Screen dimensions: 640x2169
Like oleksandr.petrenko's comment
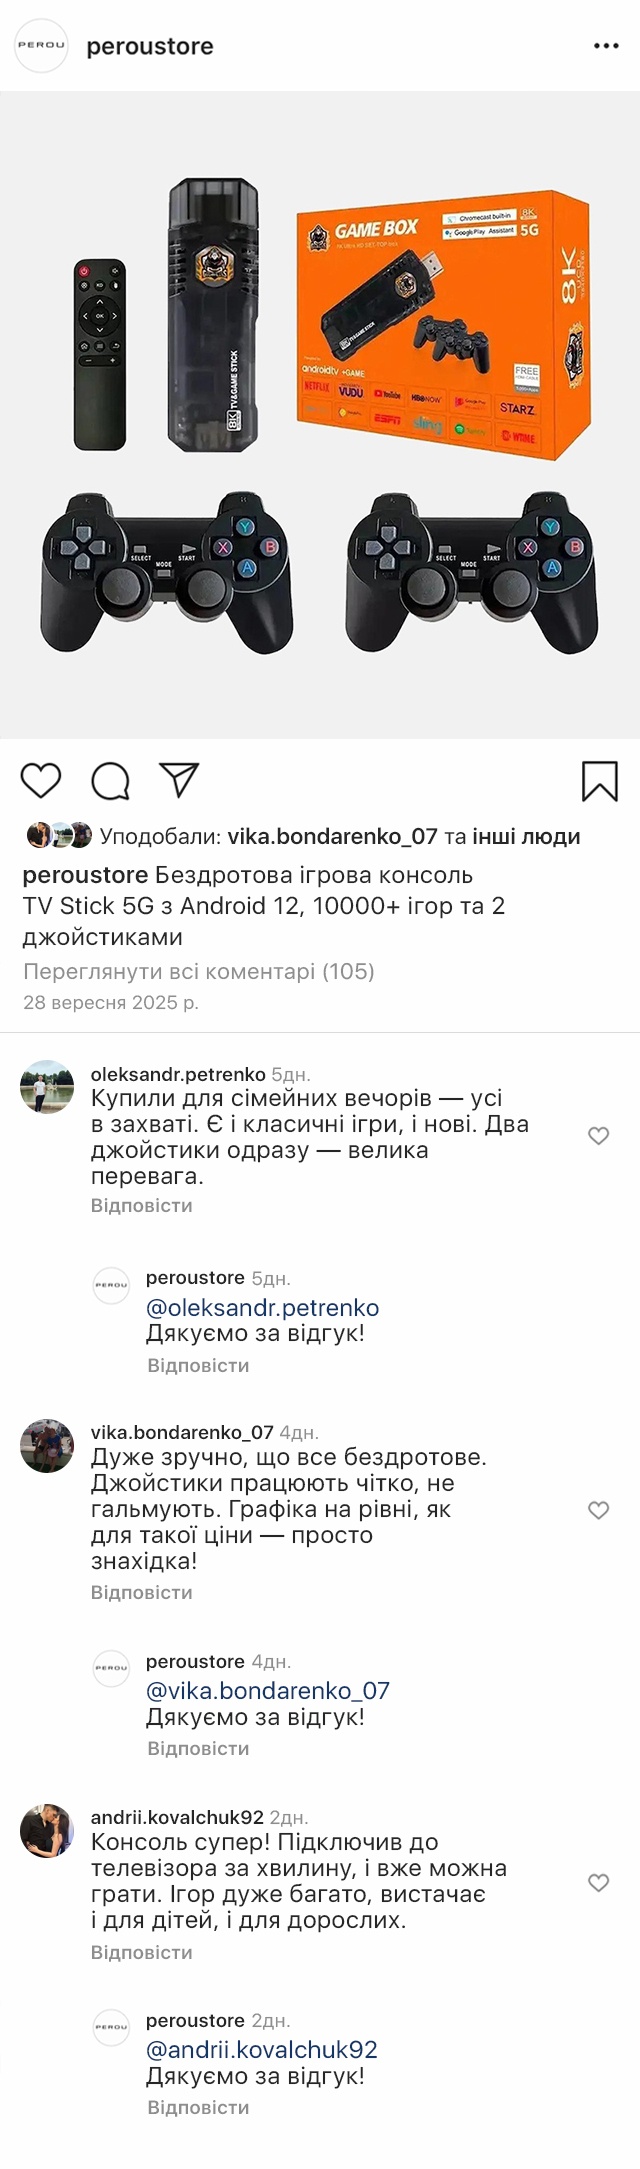(x=598, y=1136)
